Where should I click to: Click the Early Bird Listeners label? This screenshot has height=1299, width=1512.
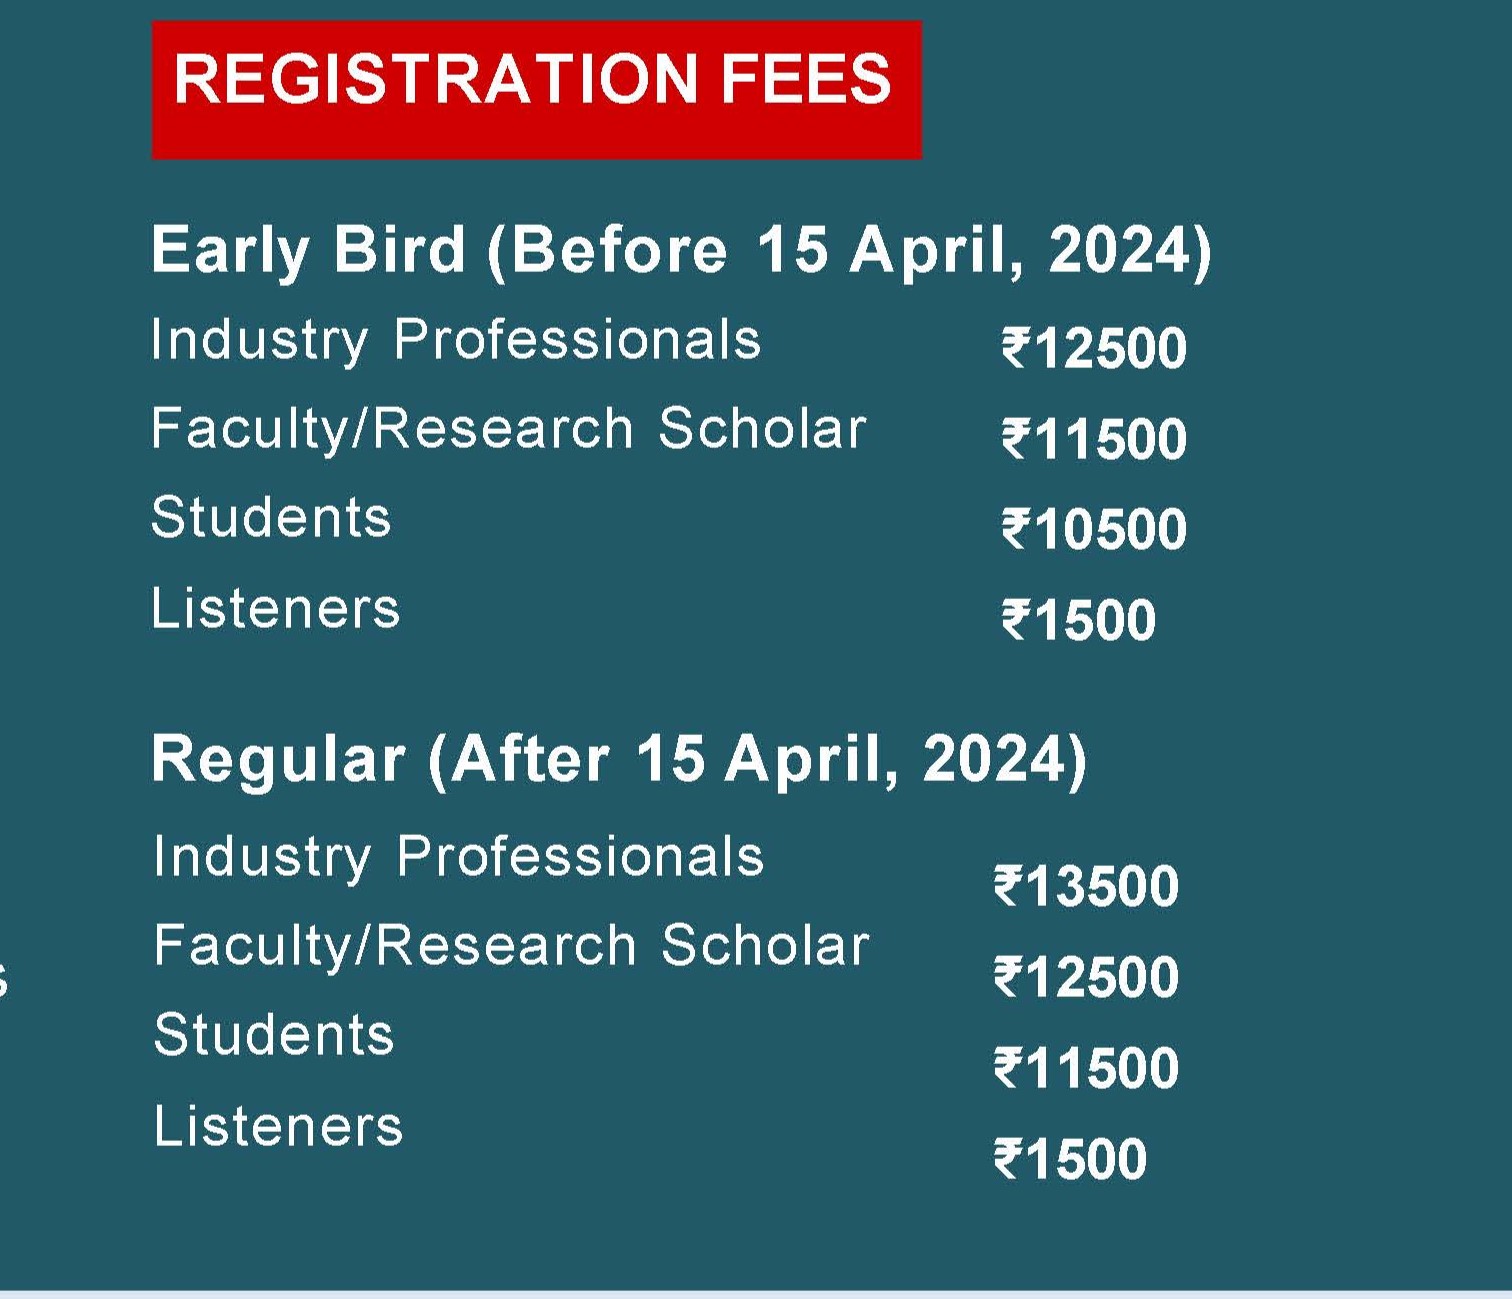(275, 608)
